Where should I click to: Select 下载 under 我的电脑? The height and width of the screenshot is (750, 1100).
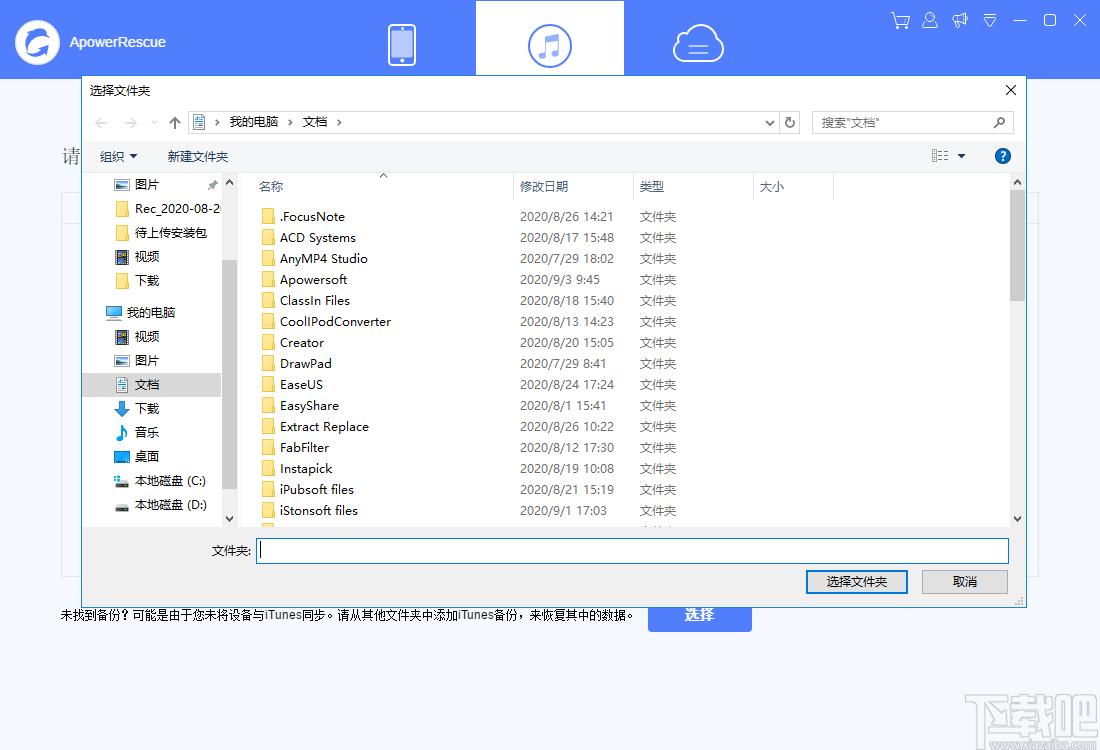coord(137,408)
